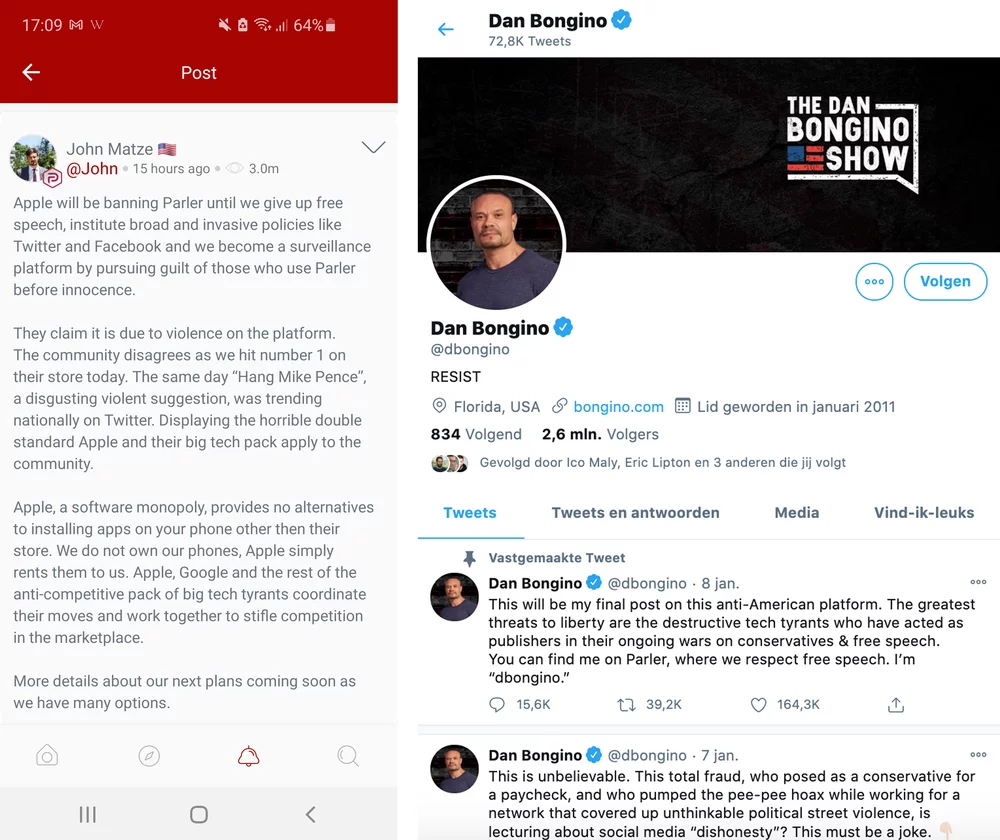This screenshot has height=840, width=1000.
Task: Open the profile more options circle button
Action: 874,281
